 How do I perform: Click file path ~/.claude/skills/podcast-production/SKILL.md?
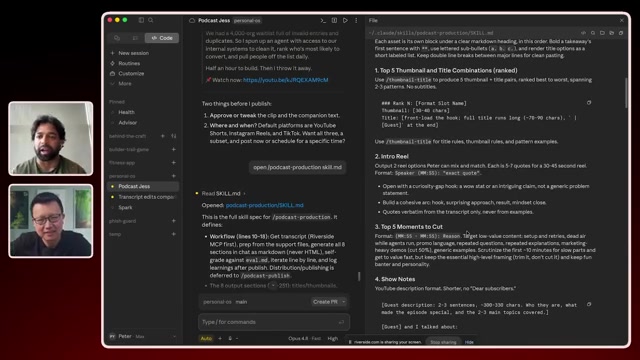(431, 33)
